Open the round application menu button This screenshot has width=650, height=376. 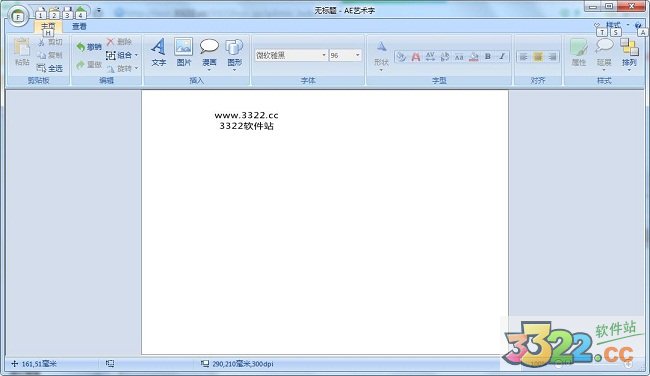18,17
